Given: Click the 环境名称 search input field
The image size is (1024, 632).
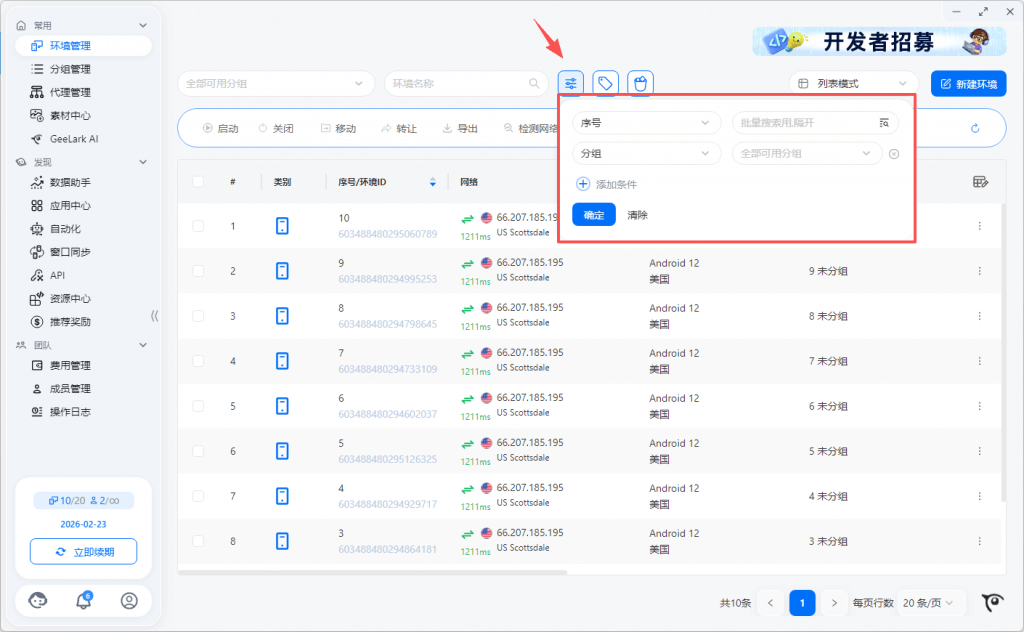Looking at the screenshot, I should tap(460, 83).
